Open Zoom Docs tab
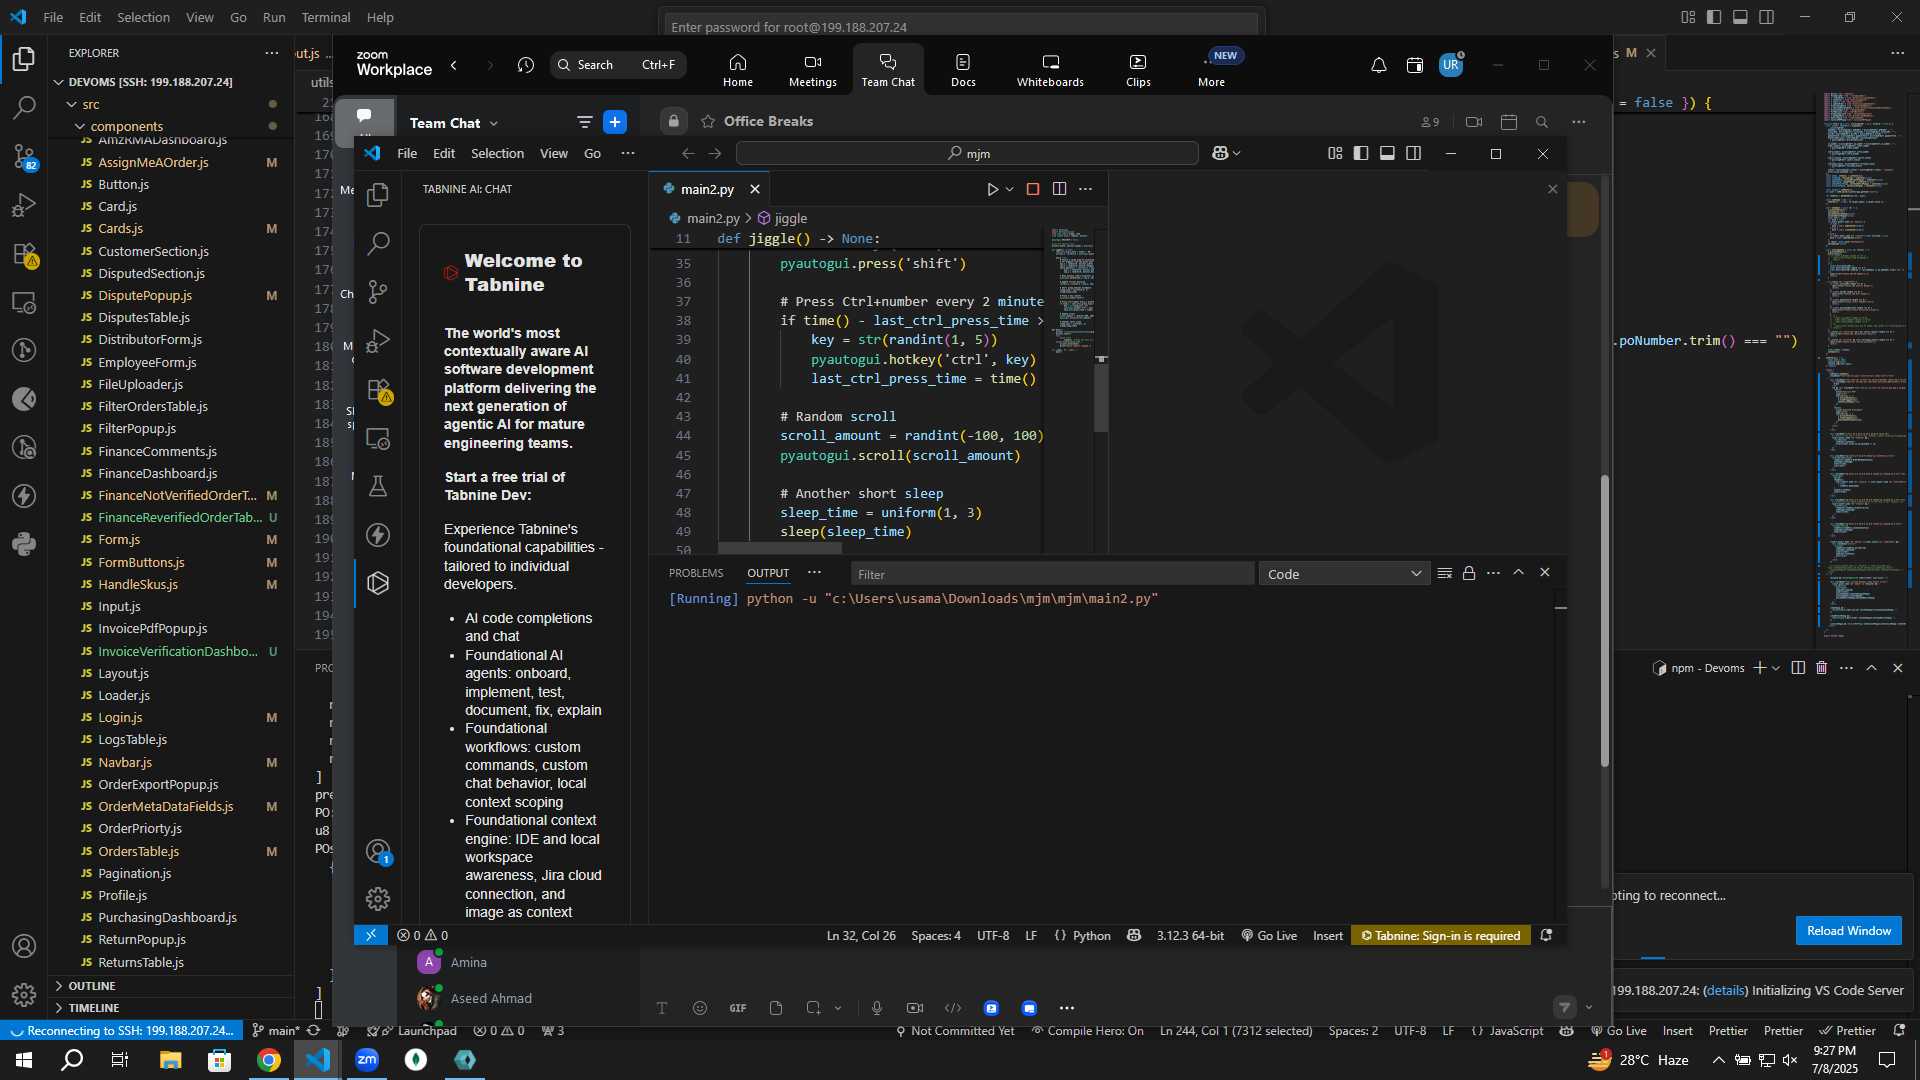1920x1080 pixels. pos(963,70)
